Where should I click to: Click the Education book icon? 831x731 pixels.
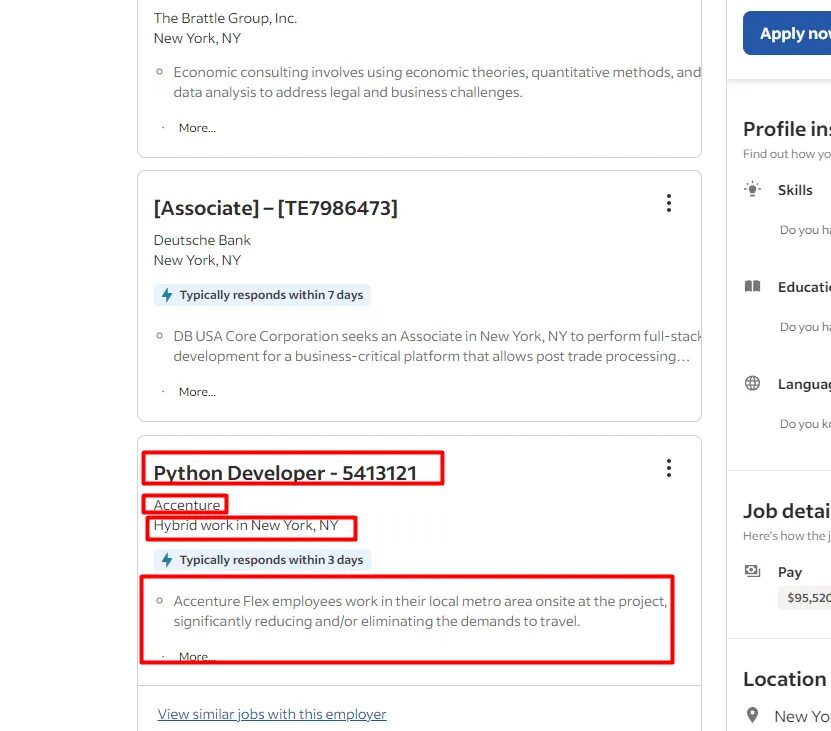click(x=752, y=287)
